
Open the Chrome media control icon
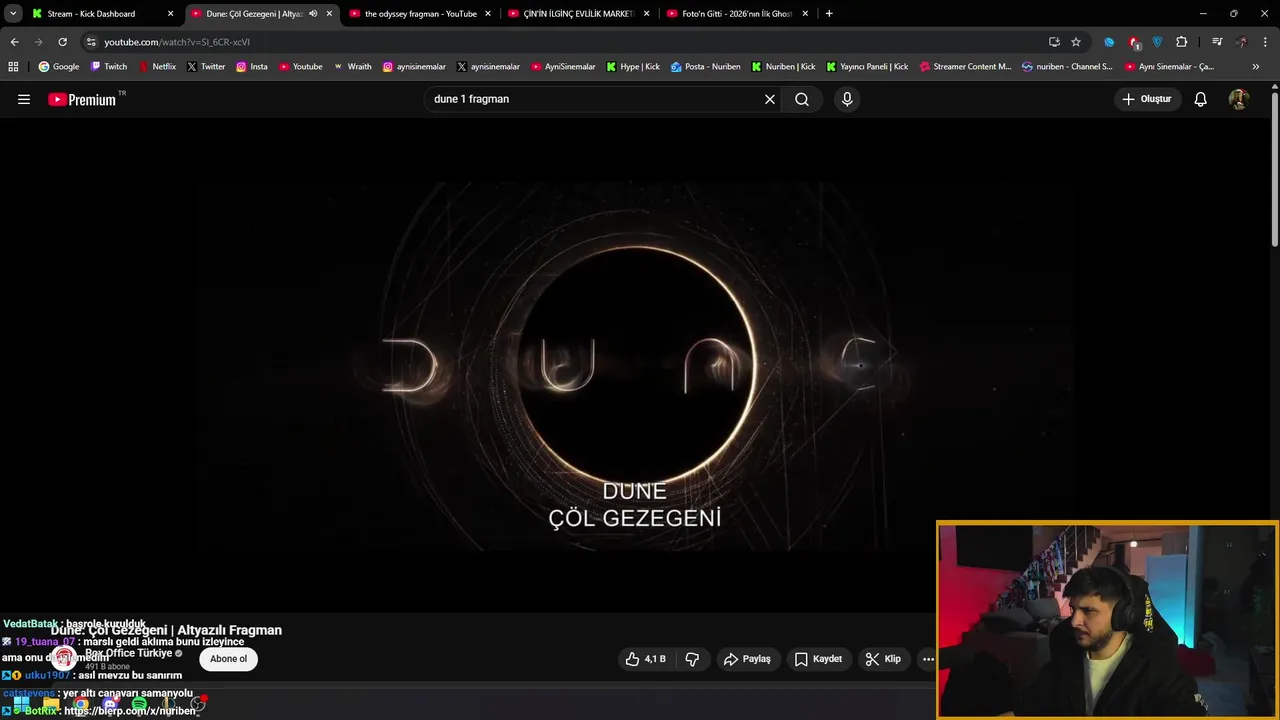(x=1217, y=42)
